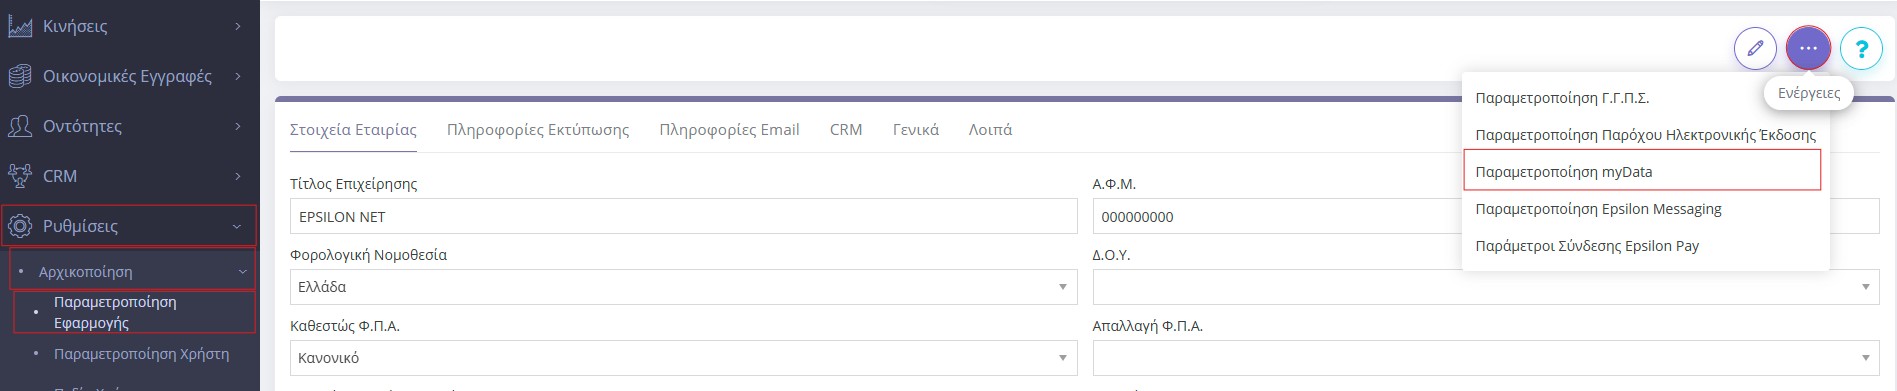
Task: Open the Φορολογική Νομοθεσία dropdown
Action: click(683, 287)
